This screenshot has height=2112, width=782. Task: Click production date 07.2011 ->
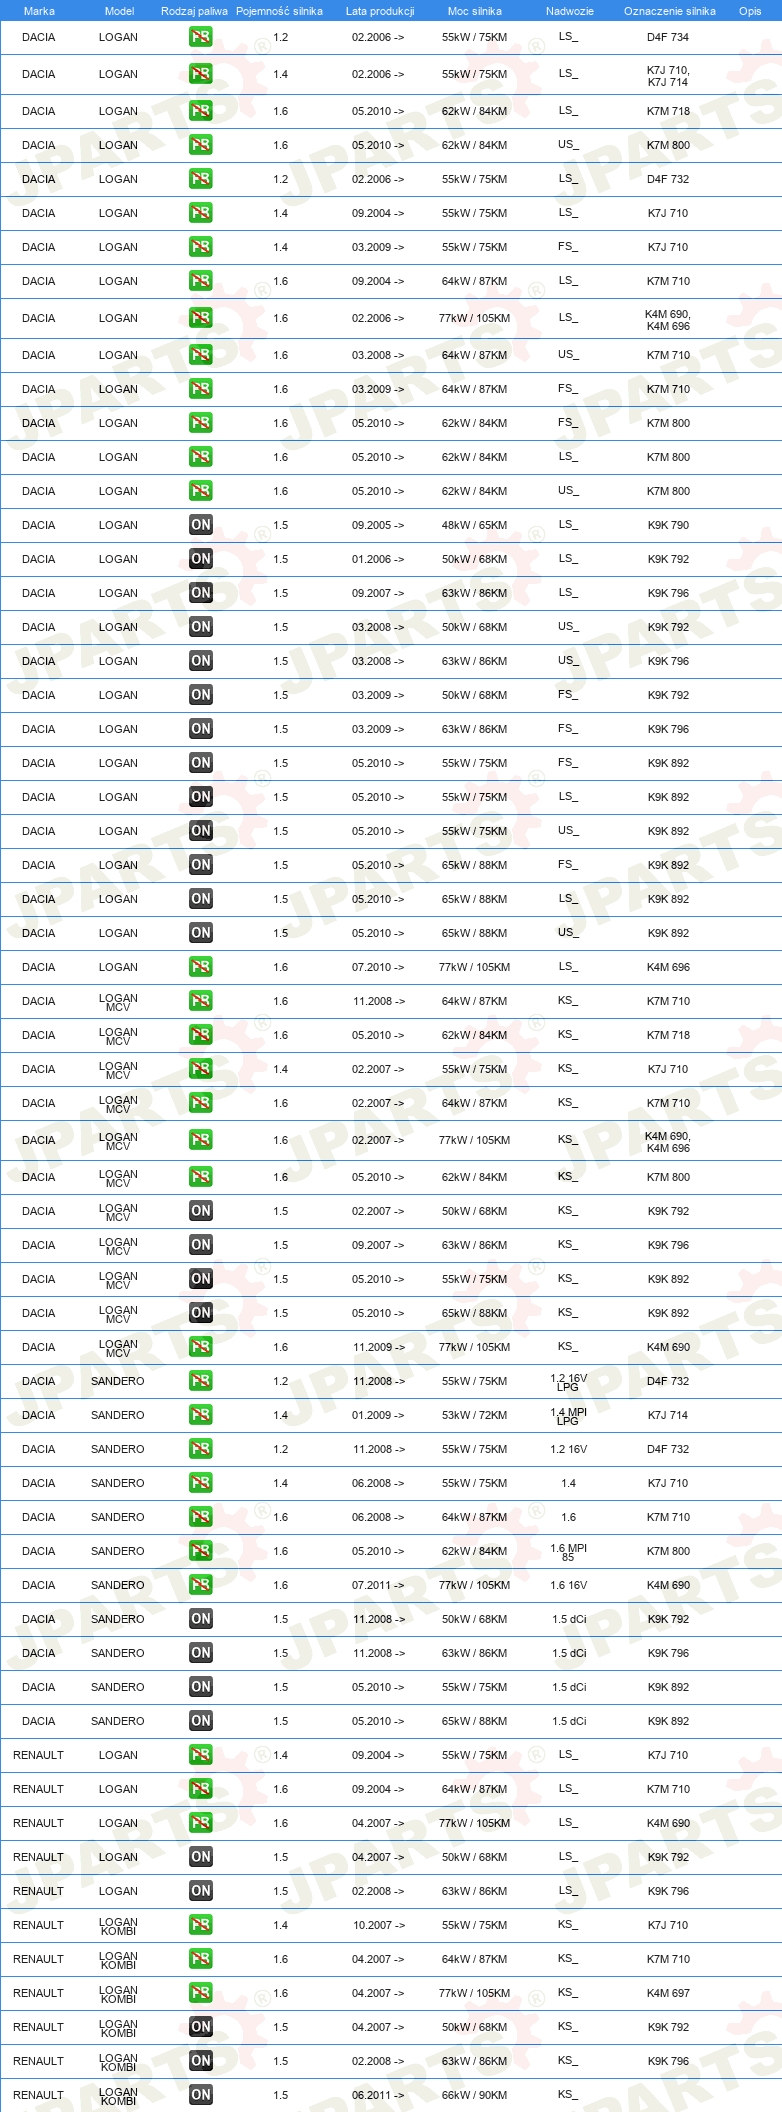coord(378,1585)
